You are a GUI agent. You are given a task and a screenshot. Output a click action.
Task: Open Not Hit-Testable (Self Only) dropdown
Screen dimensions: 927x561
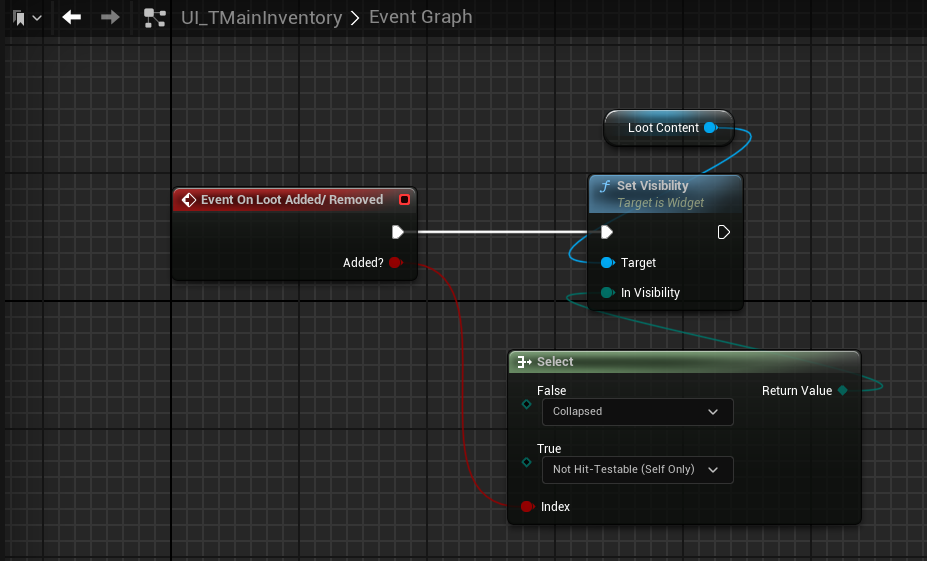pos(637,469)
